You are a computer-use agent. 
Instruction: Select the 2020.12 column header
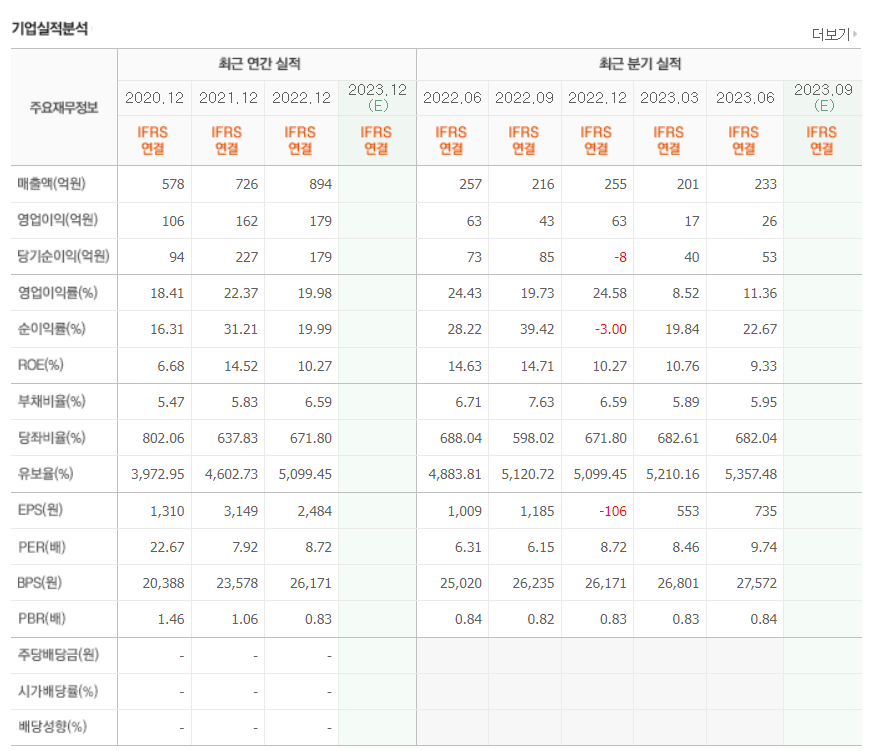pos(154,98)
